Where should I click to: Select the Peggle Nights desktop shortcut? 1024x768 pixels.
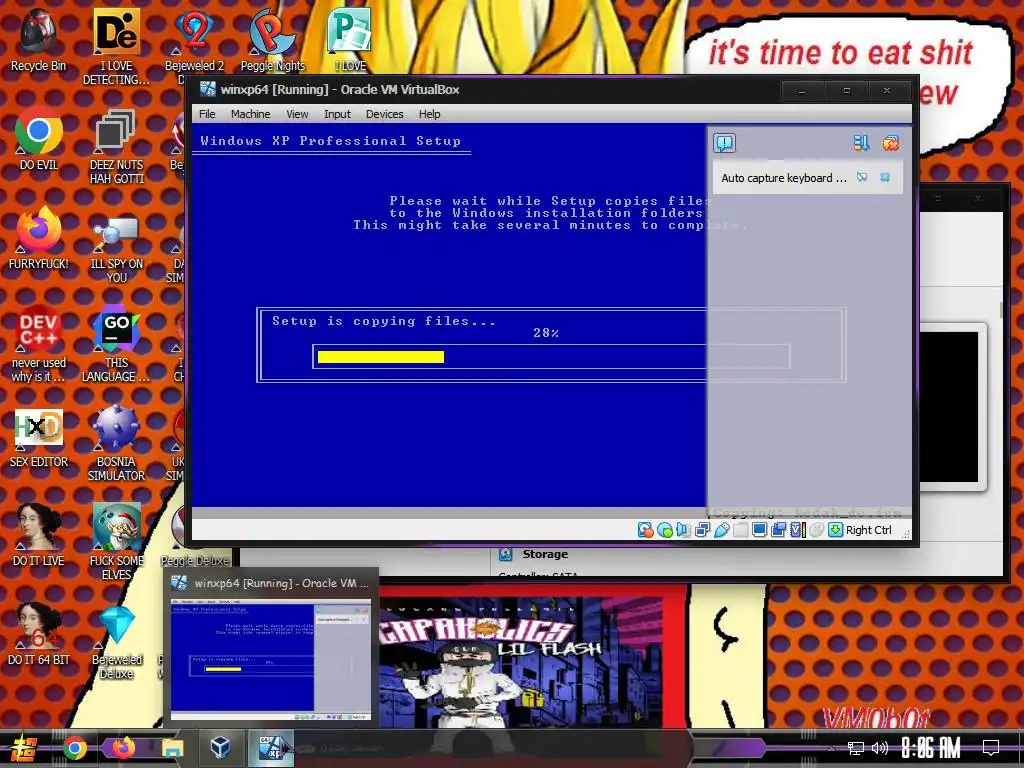click(272, 40)
